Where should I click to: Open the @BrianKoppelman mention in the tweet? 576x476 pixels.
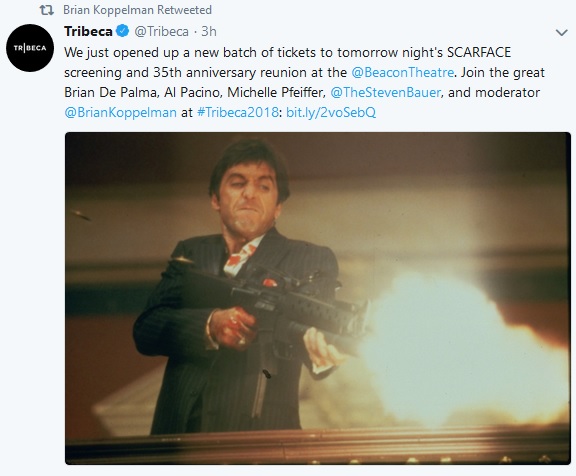pyautogui.click(x=120, y=112)
